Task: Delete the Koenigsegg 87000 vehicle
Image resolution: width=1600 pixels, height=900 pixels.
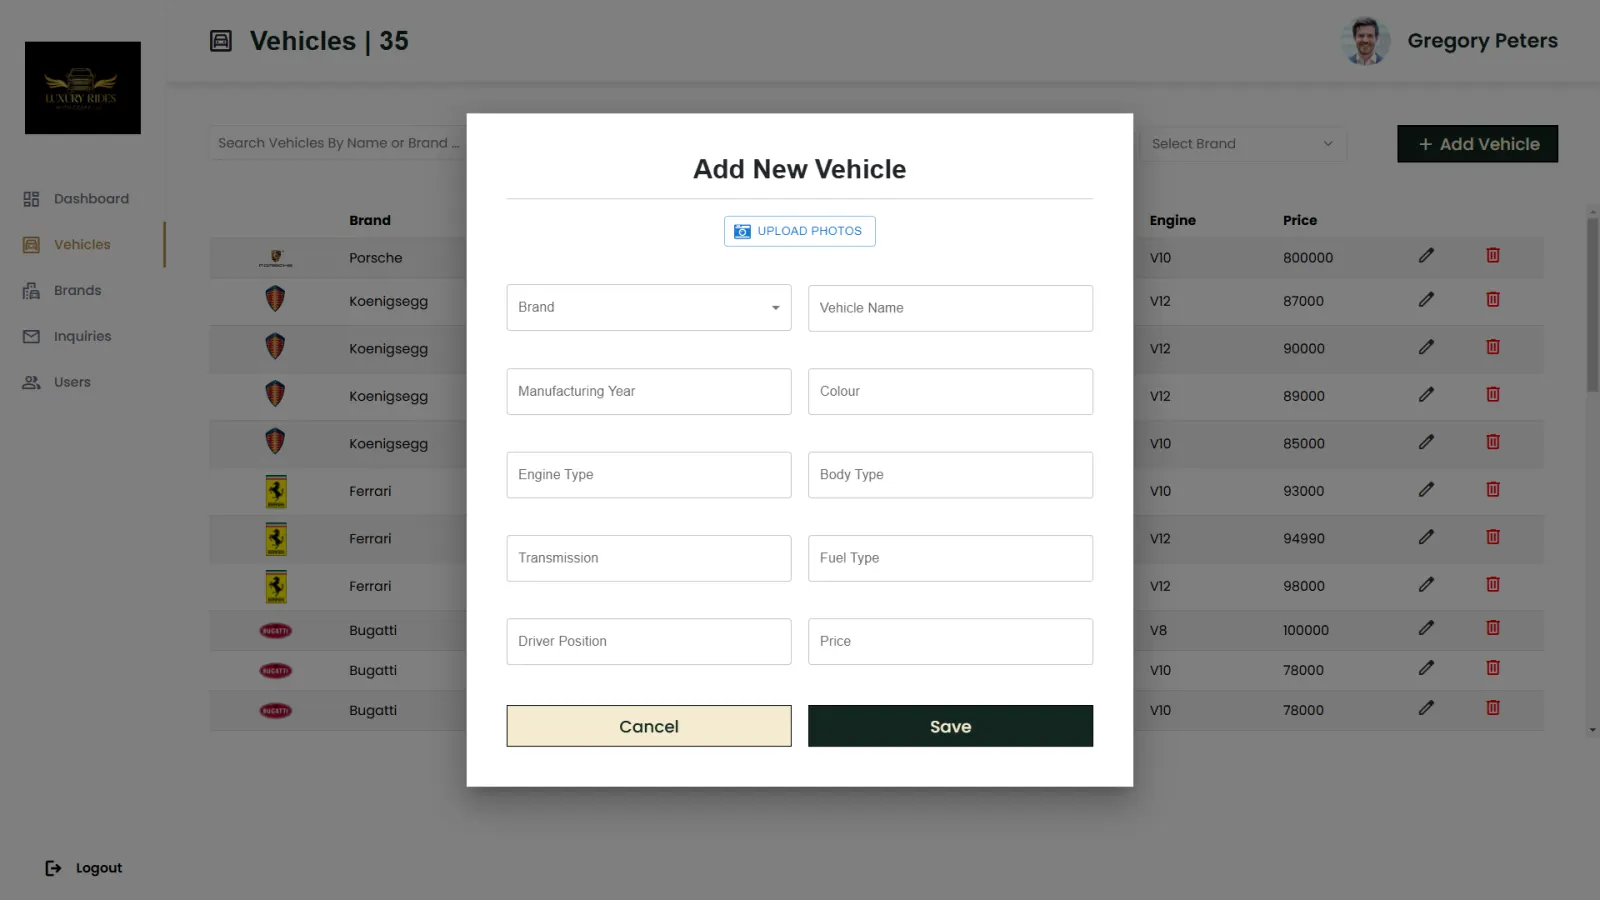Action: pyautogui.click(x=1493, y=299)
